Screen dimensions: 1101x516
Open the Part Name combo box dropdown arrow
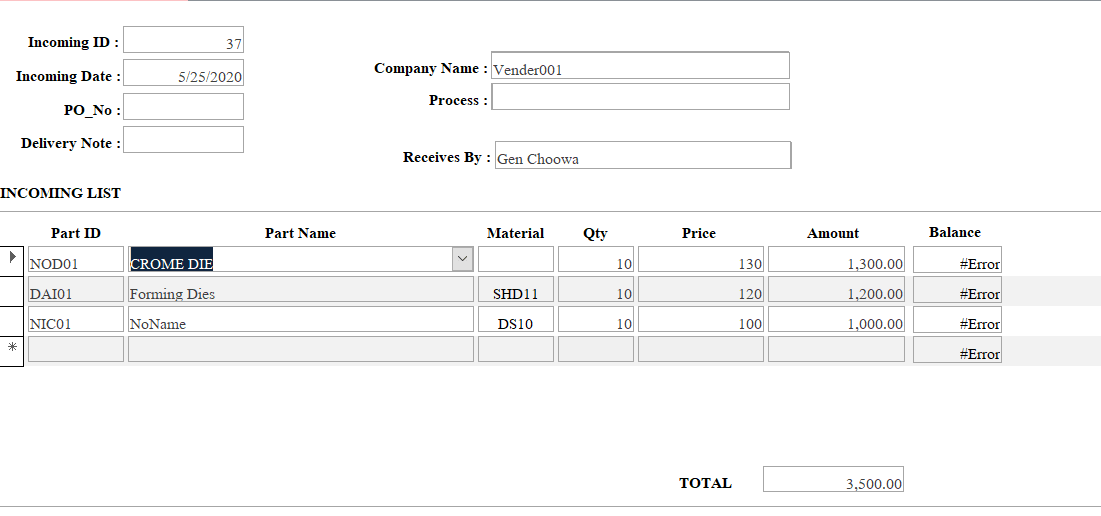(462, 259)
